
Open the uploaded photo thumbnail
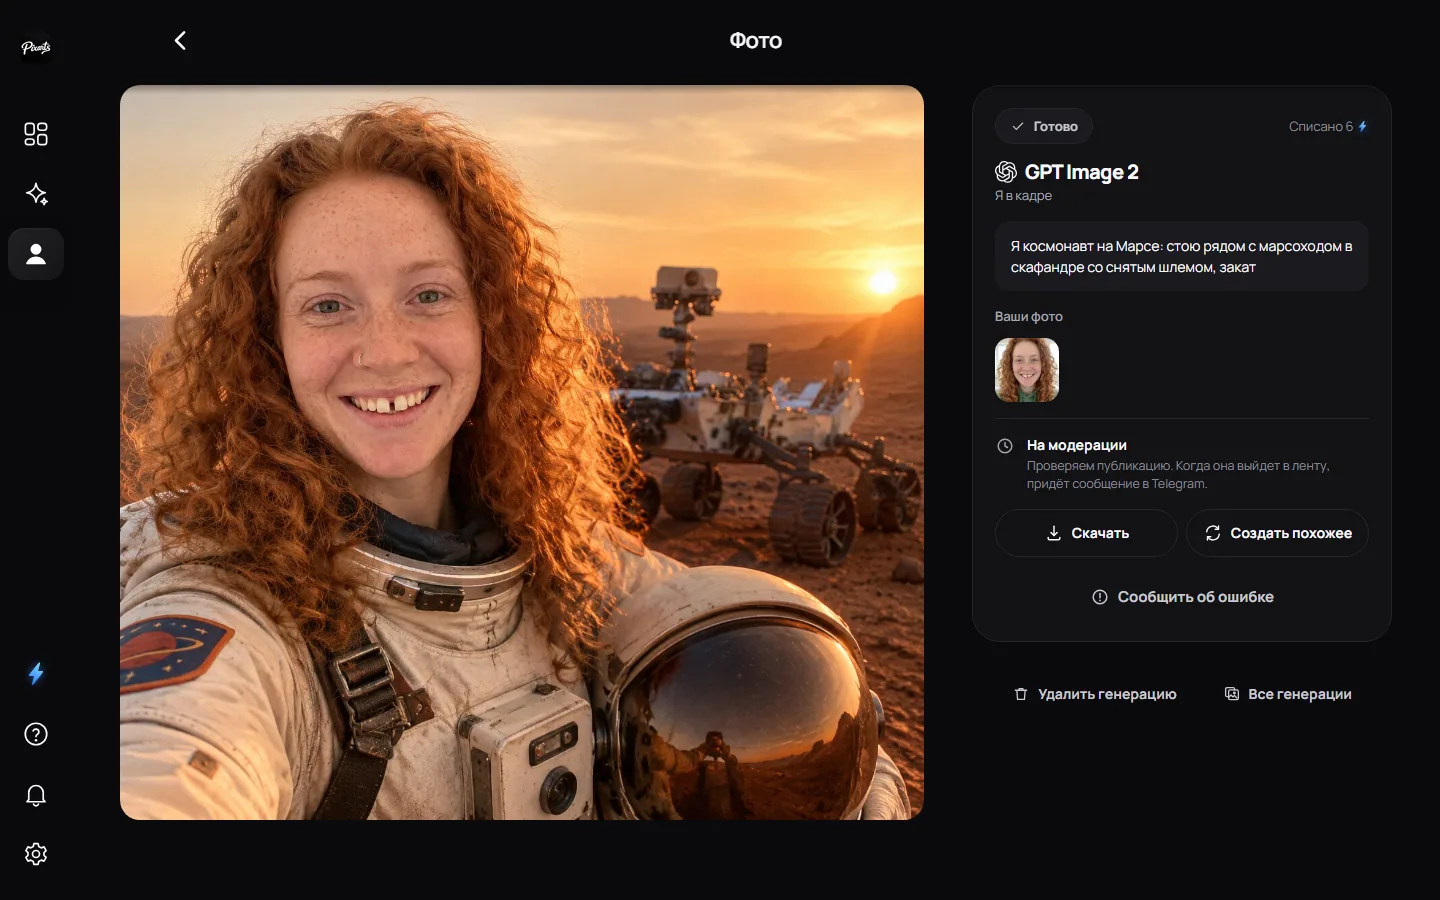[1027, 370]
